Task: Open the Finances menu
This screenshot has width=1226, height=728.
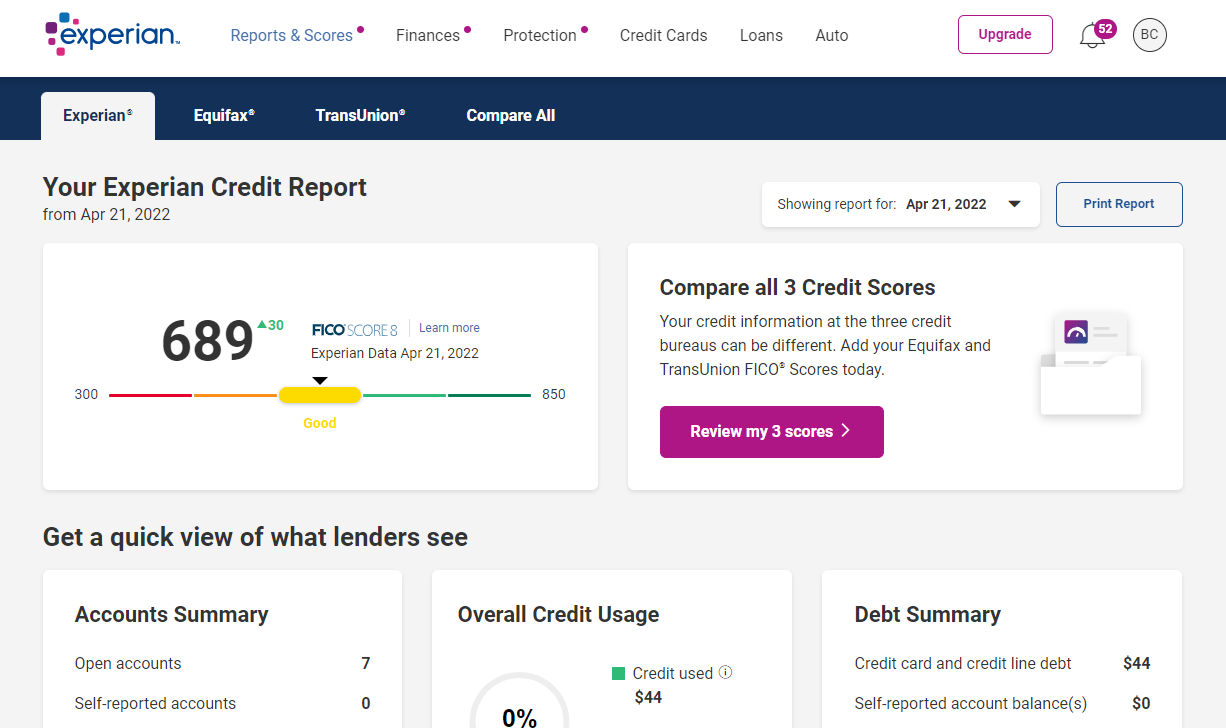Action: coord(428,35)
